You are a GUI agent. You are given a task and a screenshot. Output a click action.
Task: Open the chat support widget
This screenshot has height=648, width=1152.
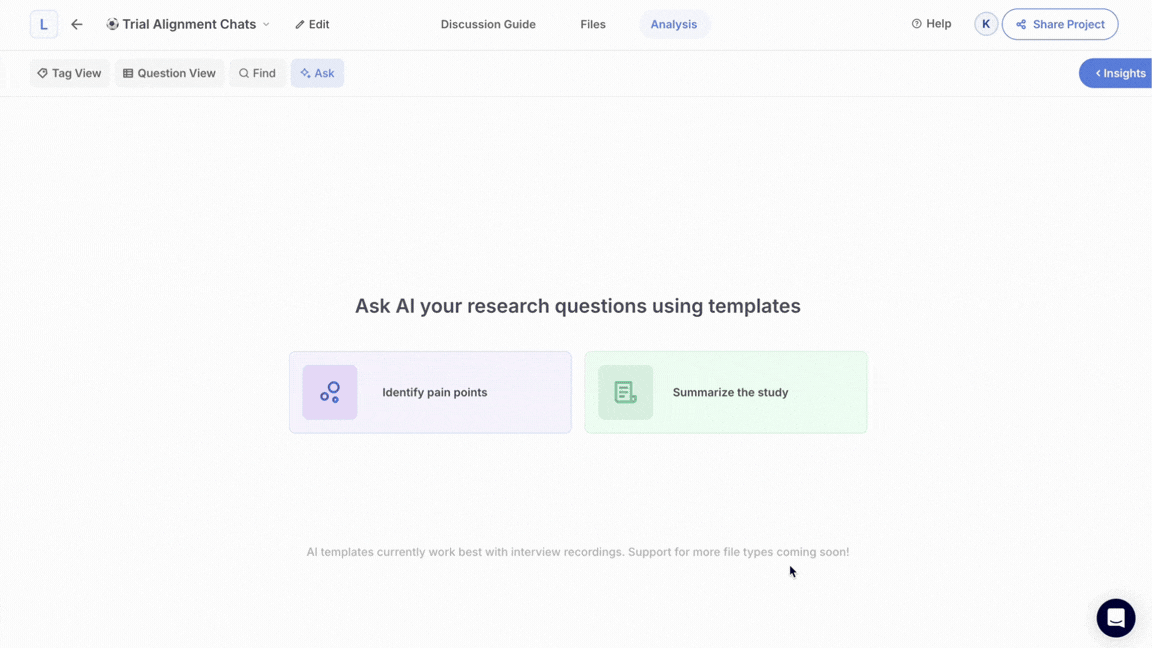click(x=1115, y=618)
